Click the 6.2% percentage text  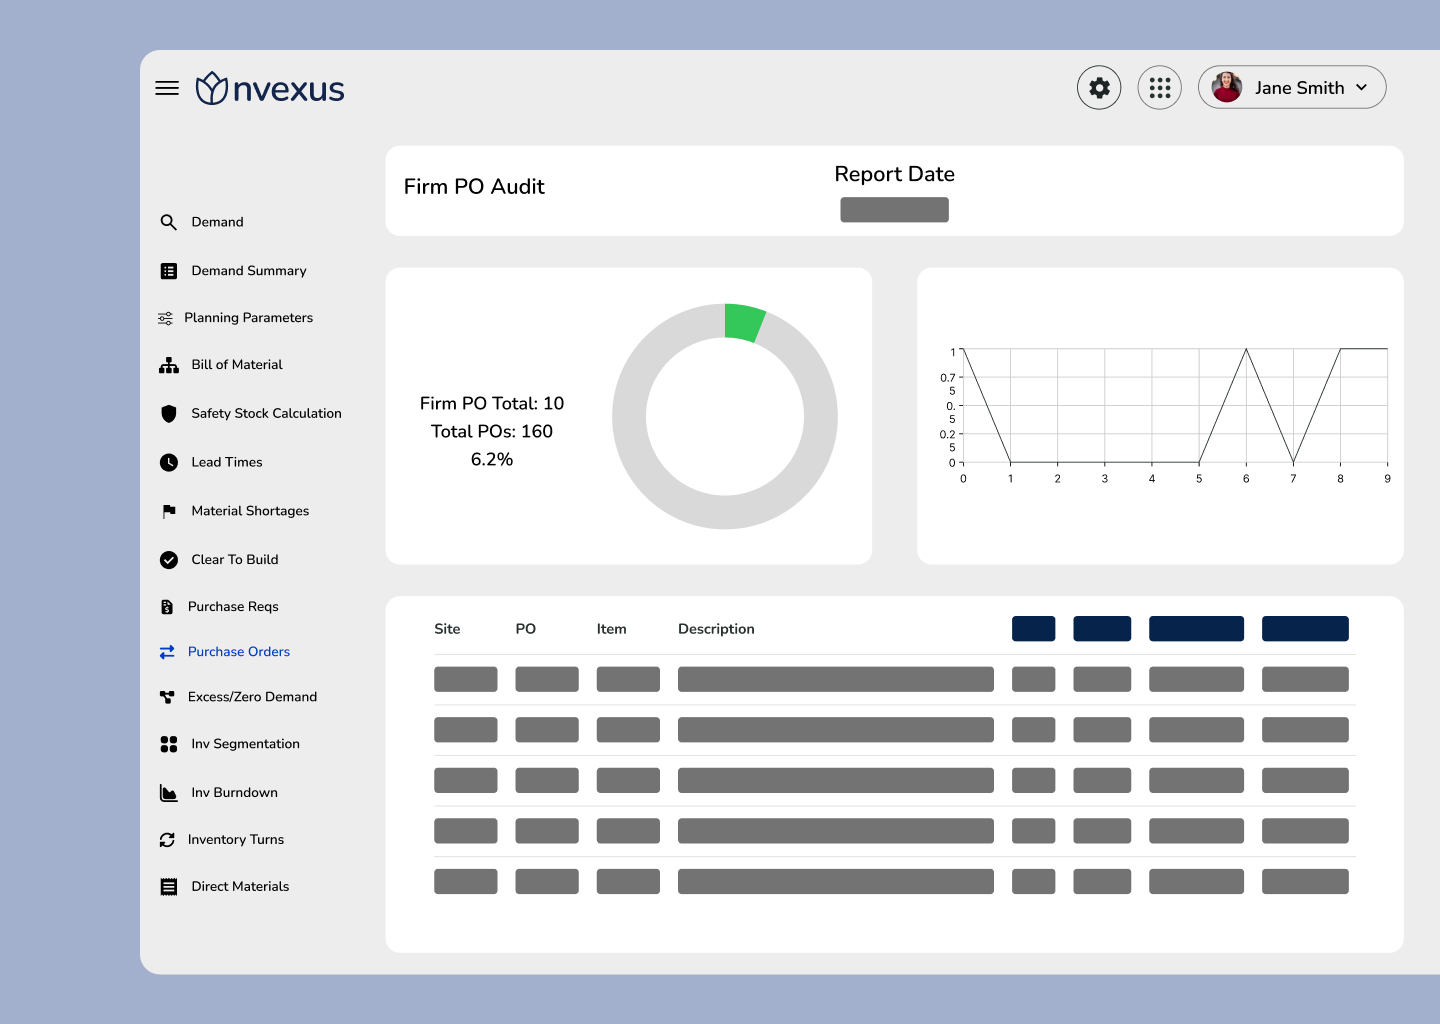click(x=492, y=460)
